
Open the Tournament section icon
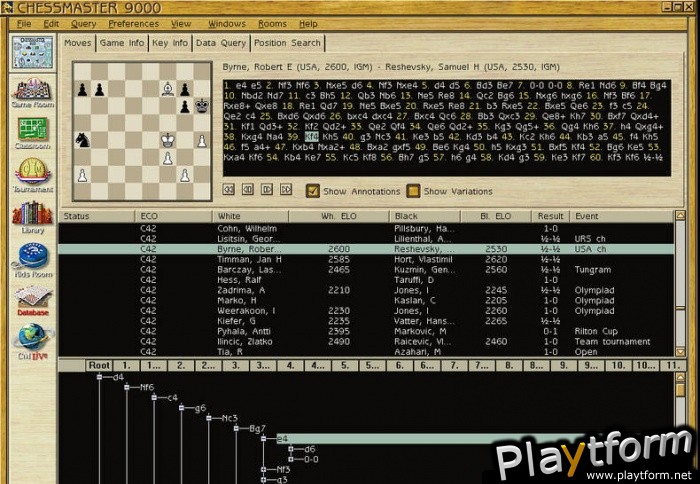pos(33,175)
